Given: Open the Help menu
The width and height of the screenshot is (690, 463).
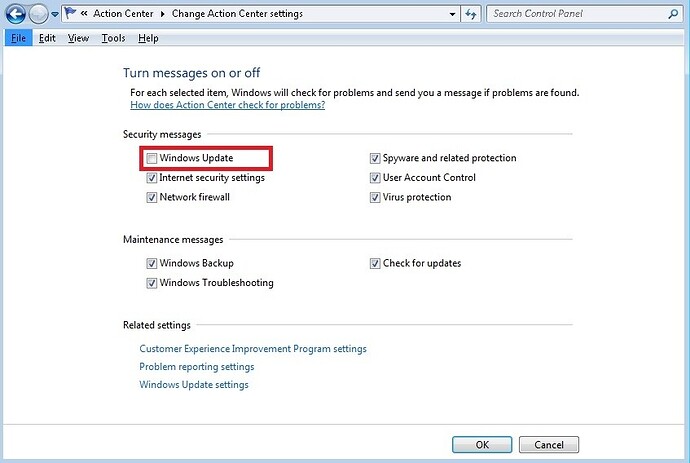Looking at the screenshot, I should tap(148, 38).
